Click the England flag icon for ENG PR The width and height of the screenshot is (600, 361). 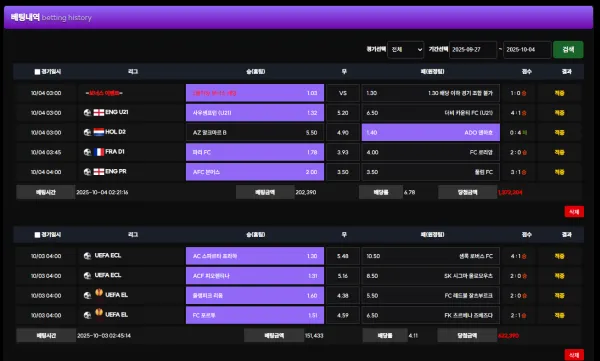coord(99,172)
